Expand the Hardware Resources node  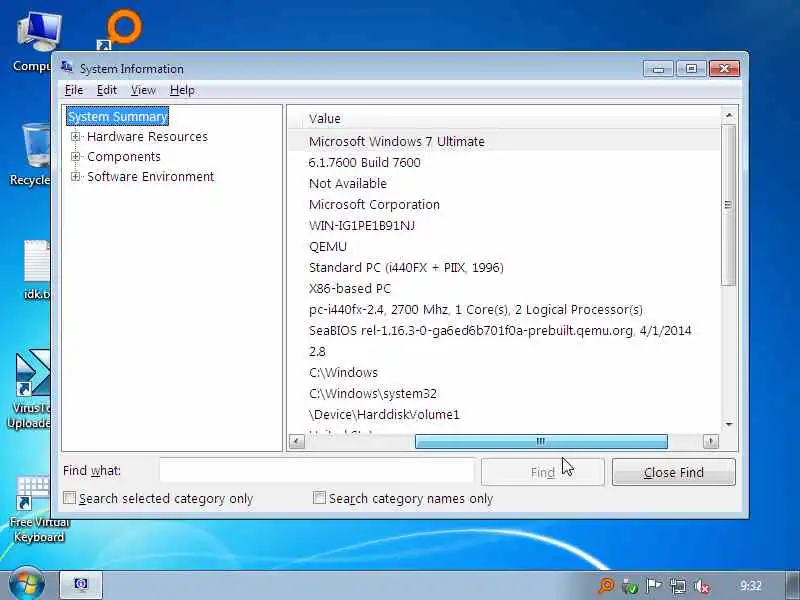pos(76,136)
